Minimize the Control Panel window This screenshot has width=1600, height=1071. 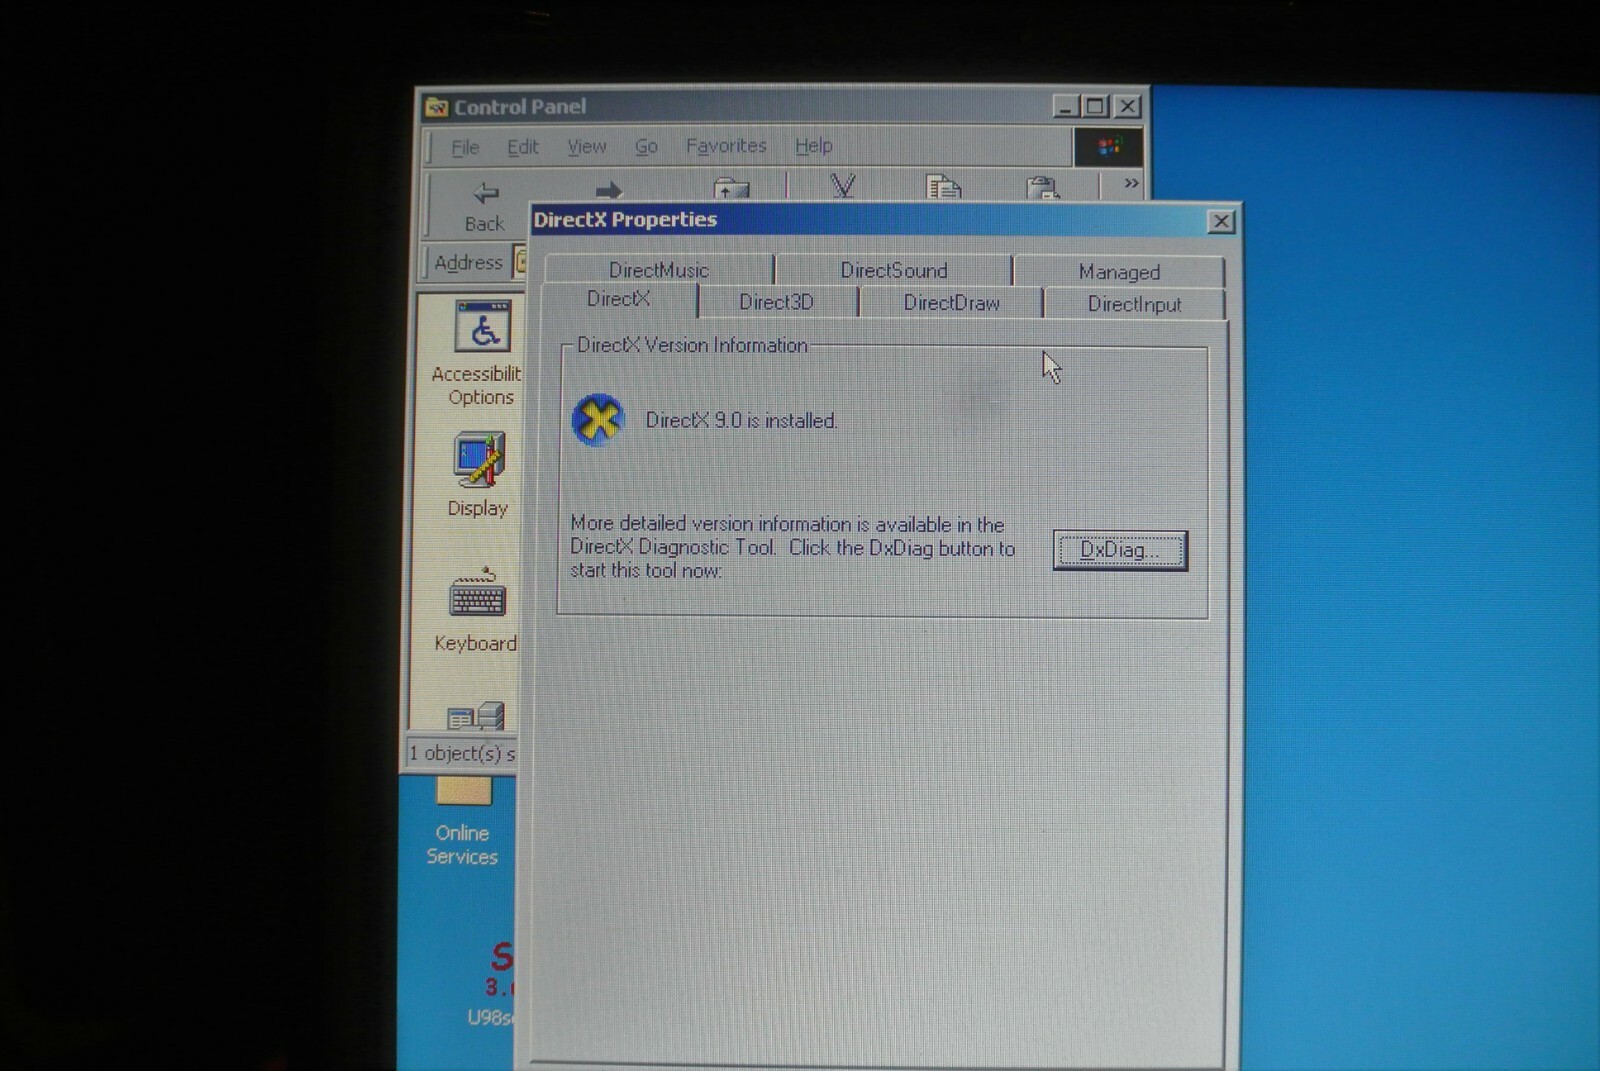pyautogui.click(x=1066, y=106)
